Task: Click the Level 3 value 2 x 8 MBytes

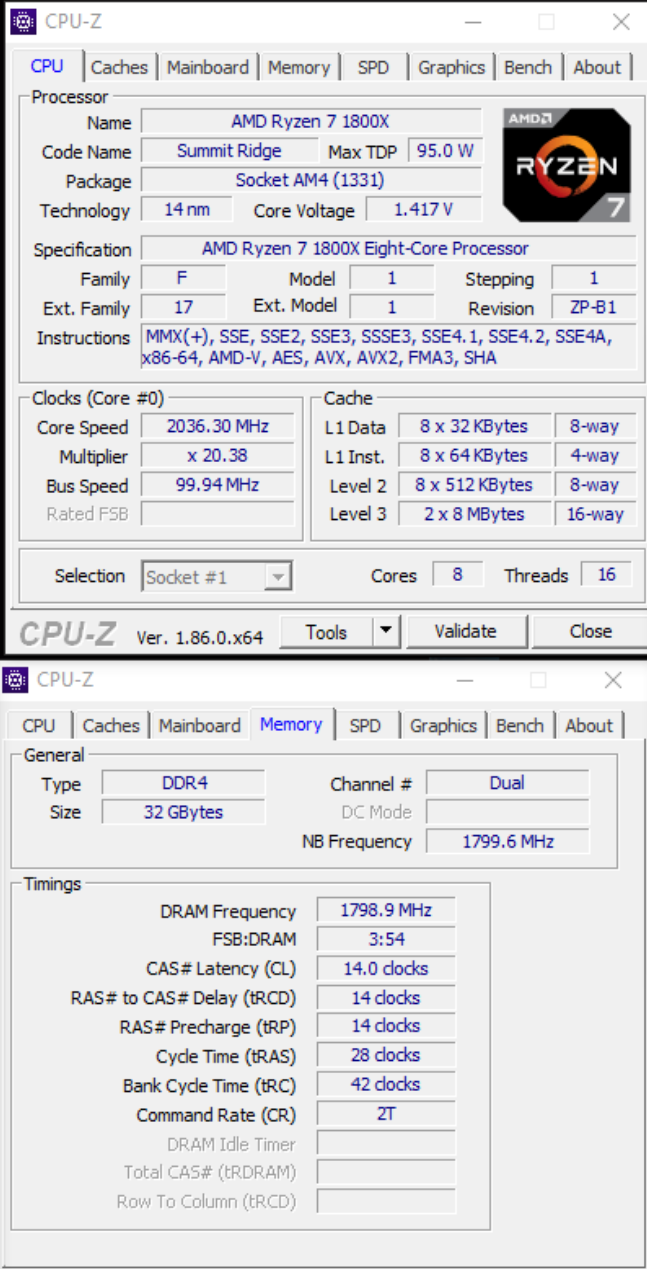Action: click(x=474, y=514)
